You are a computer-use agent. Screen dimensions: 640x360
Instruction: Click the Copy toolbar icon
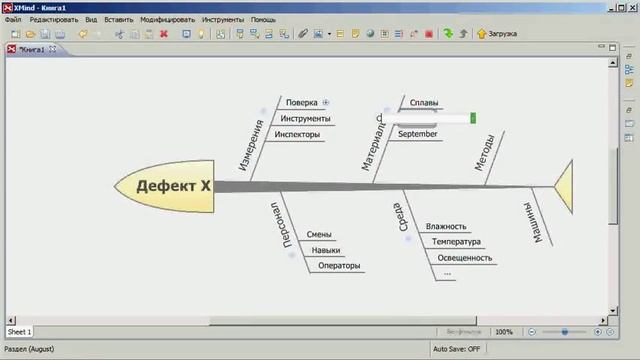[134, 34]
